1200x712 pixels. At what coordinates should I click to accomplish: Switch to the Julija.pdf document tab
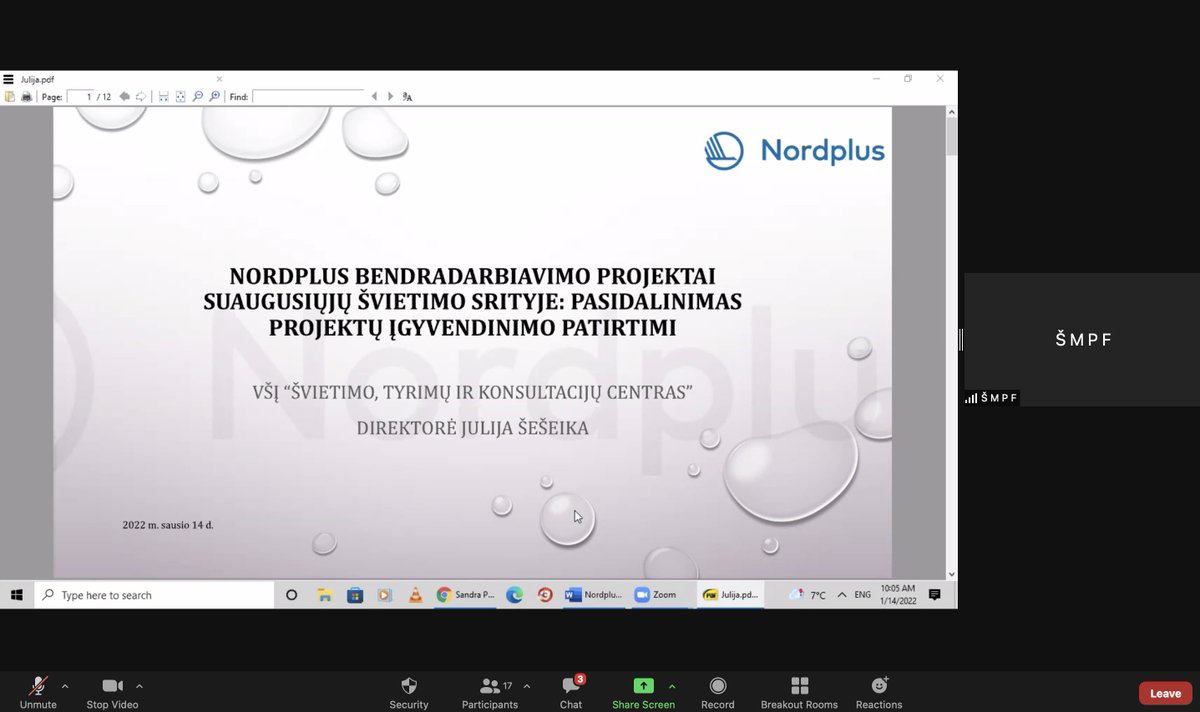pyautogui.click(x=731, y=594)
